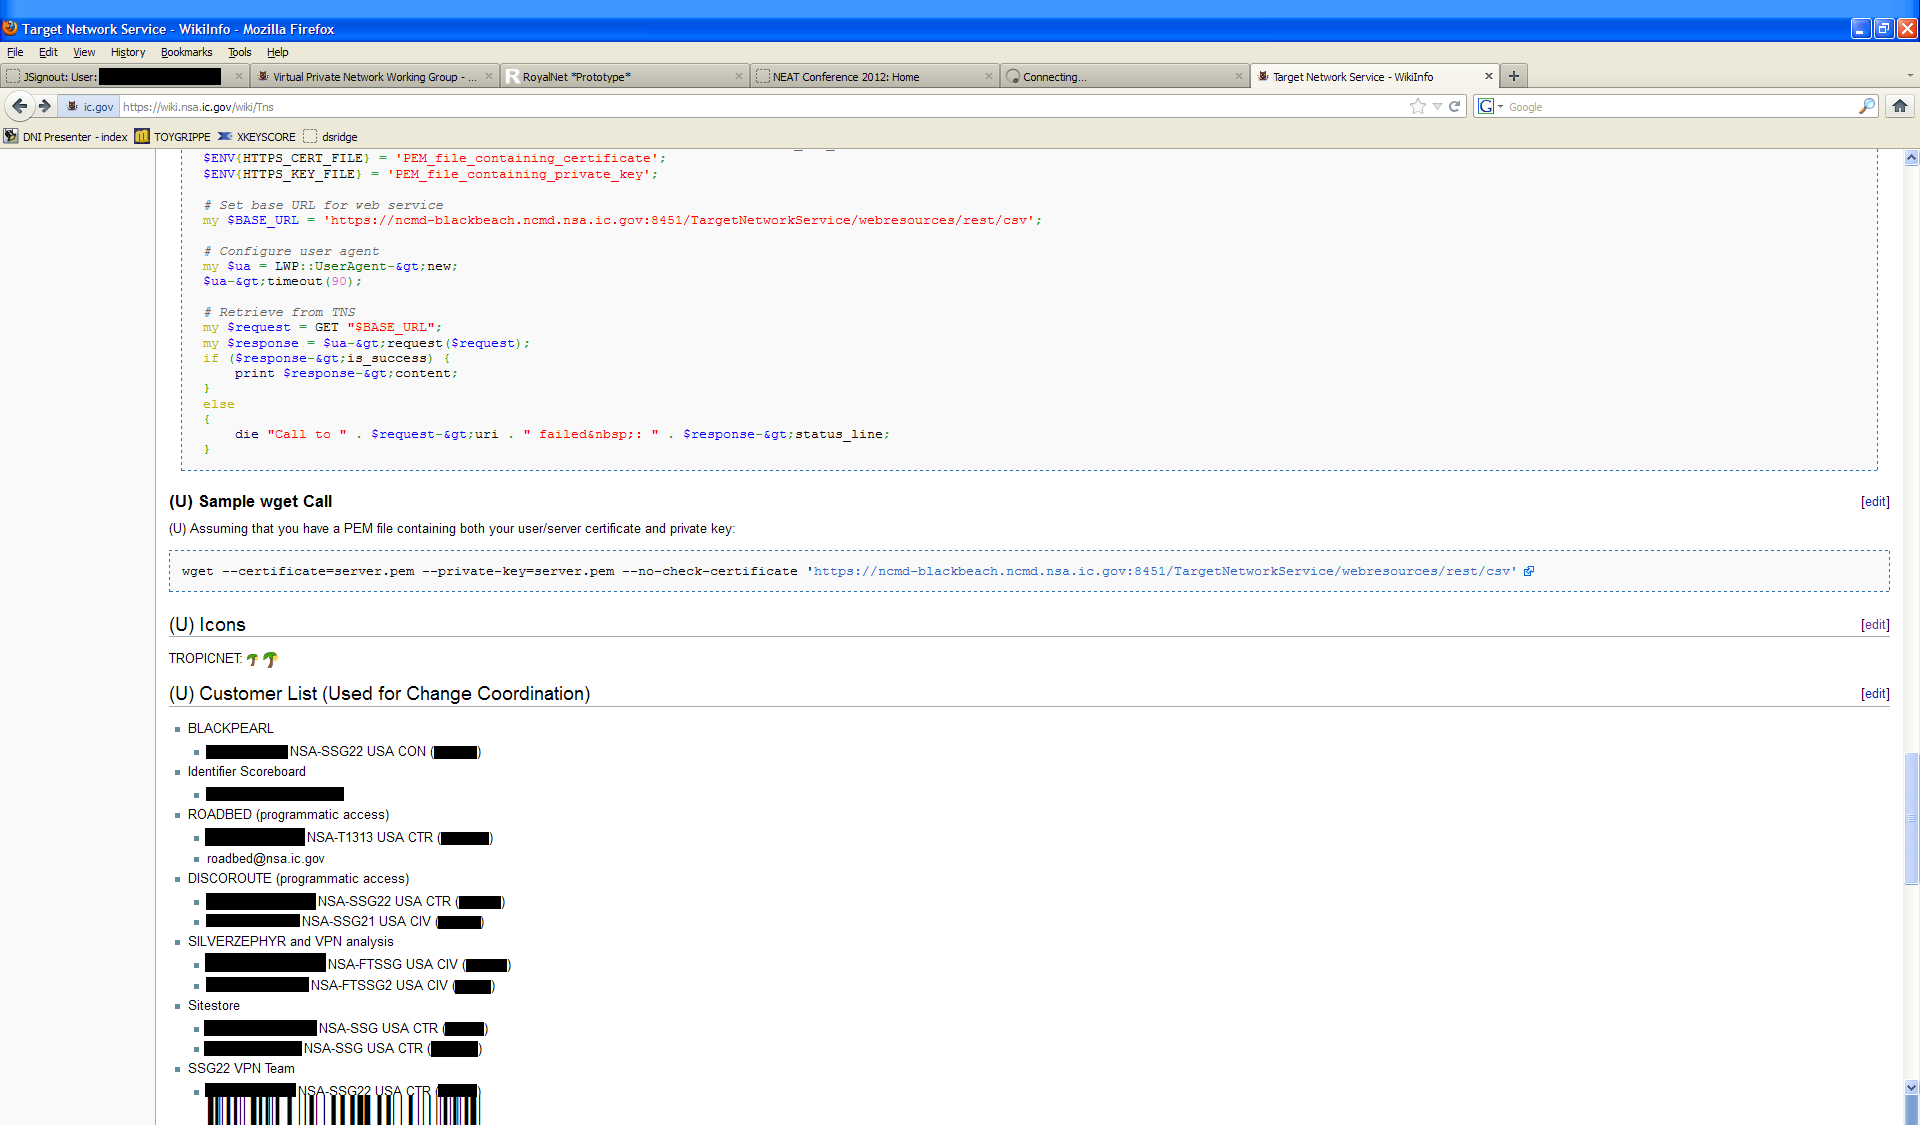Edit the Sample wget Call section

[1875, 502]
